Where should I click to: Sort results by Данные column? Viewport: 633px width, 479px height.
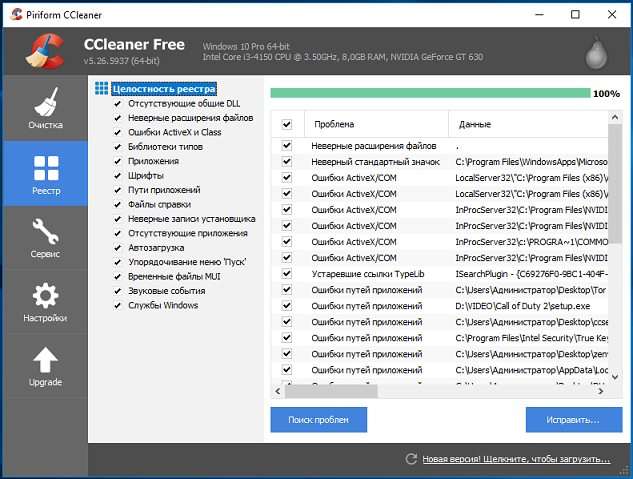(x=528, y=124)
